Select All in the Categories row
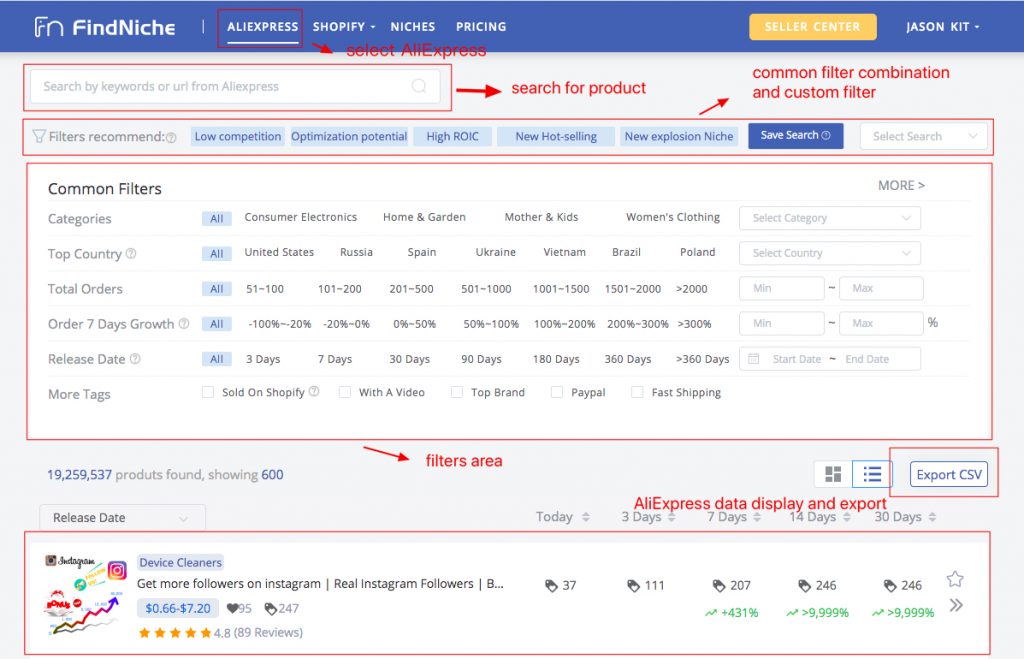The width and height of the screenshot is (1024, 659). (x=217, y=219)
